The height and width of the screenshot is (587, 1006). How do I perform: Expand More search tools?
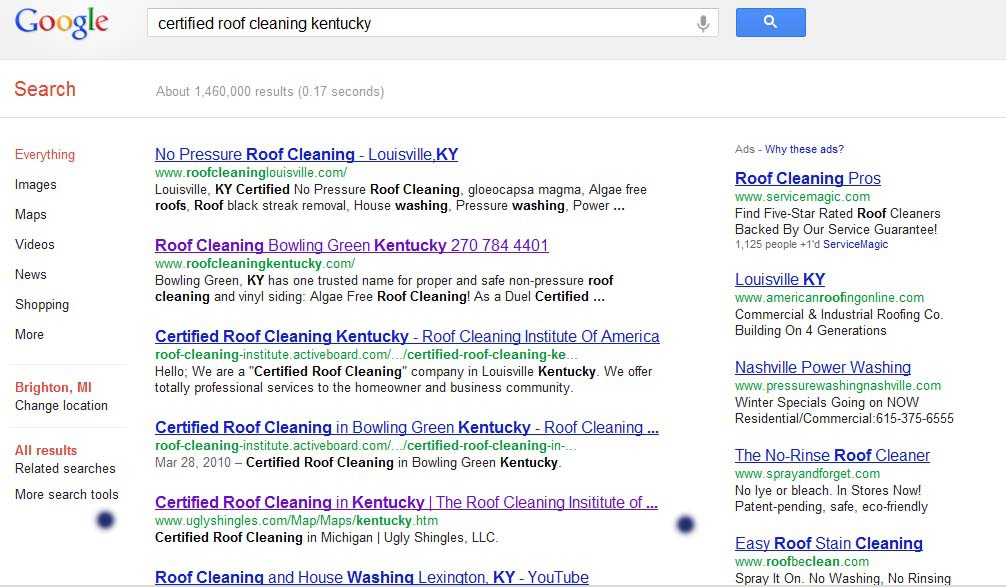(66, 495)
